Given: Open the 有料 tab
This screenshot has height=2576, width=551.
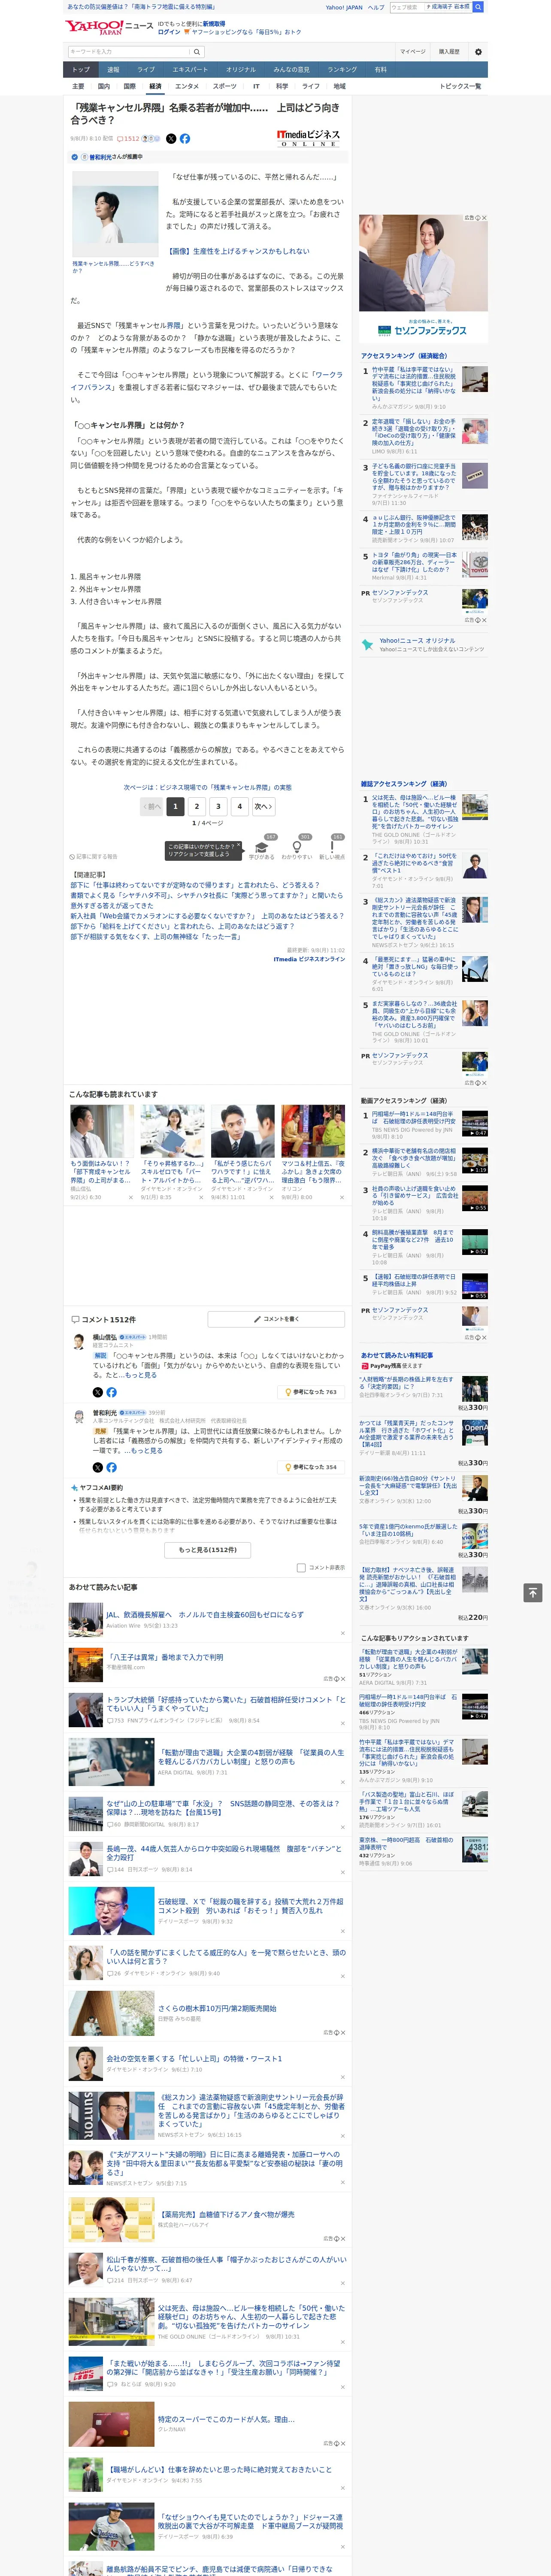Looking at the screenshot, I should [380, 69].
